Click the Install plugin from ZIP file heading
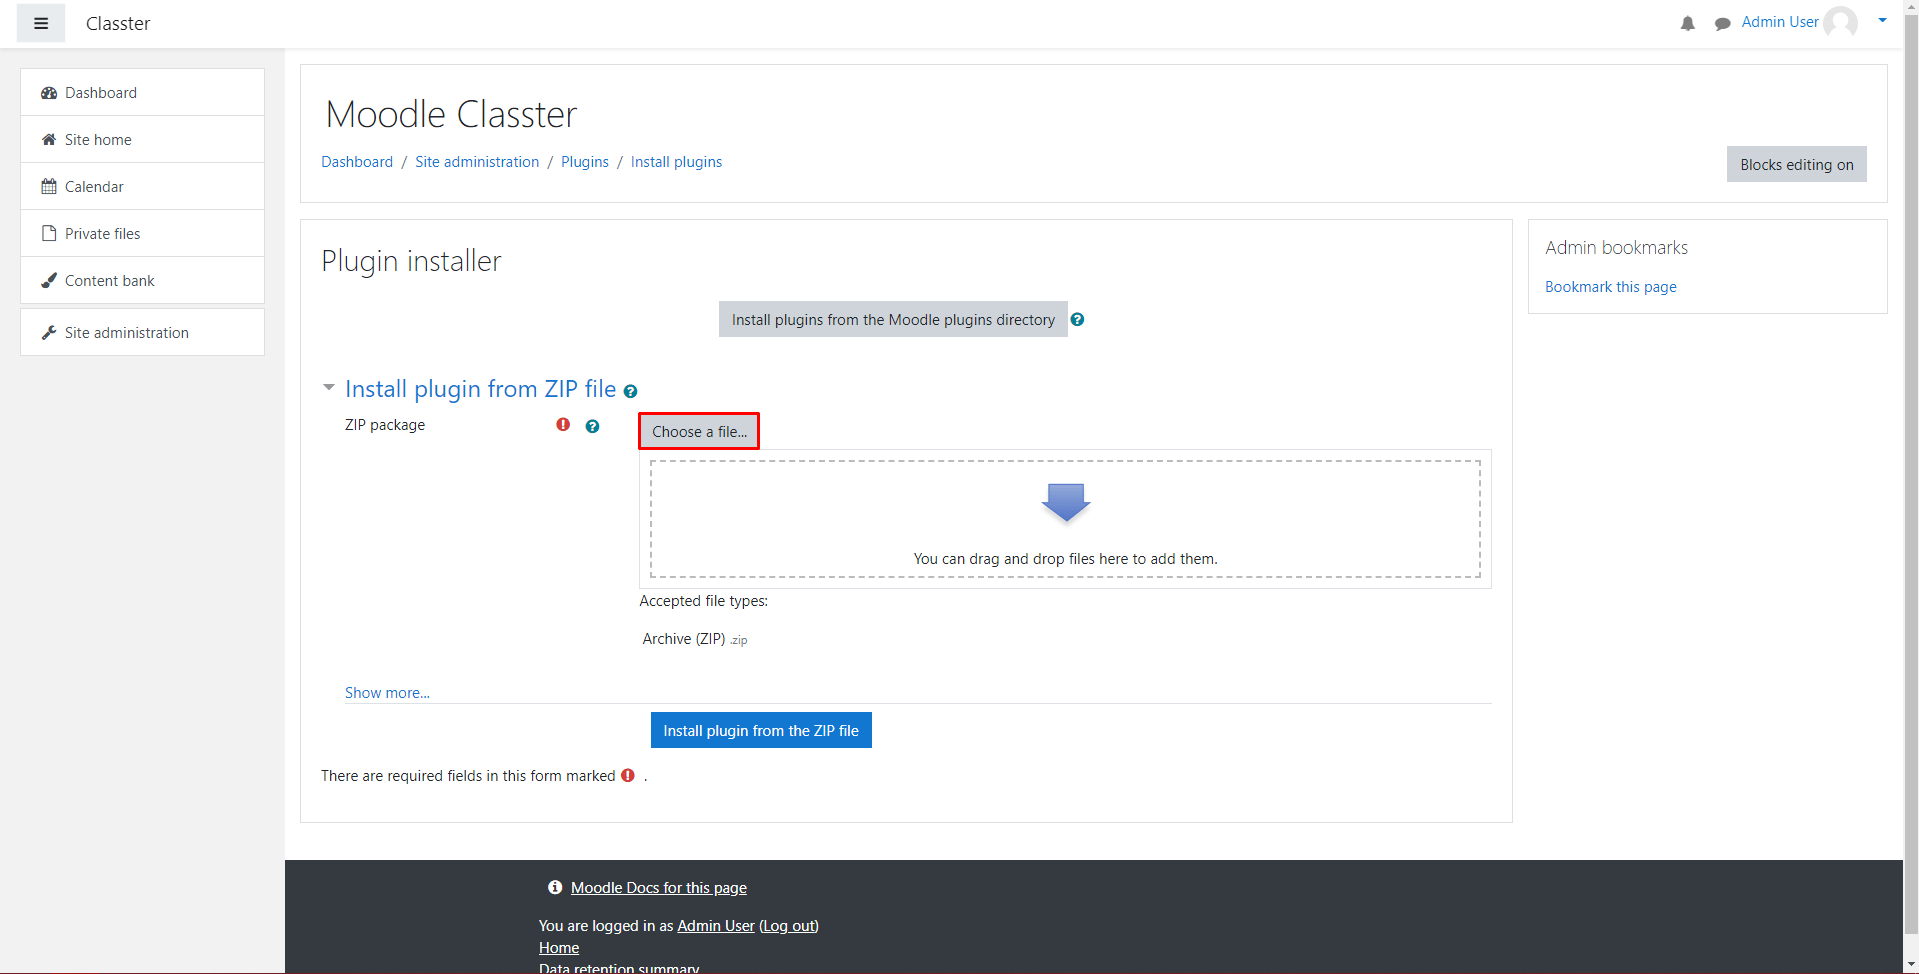Viewport: 1919px width, 974px height. 480,388
